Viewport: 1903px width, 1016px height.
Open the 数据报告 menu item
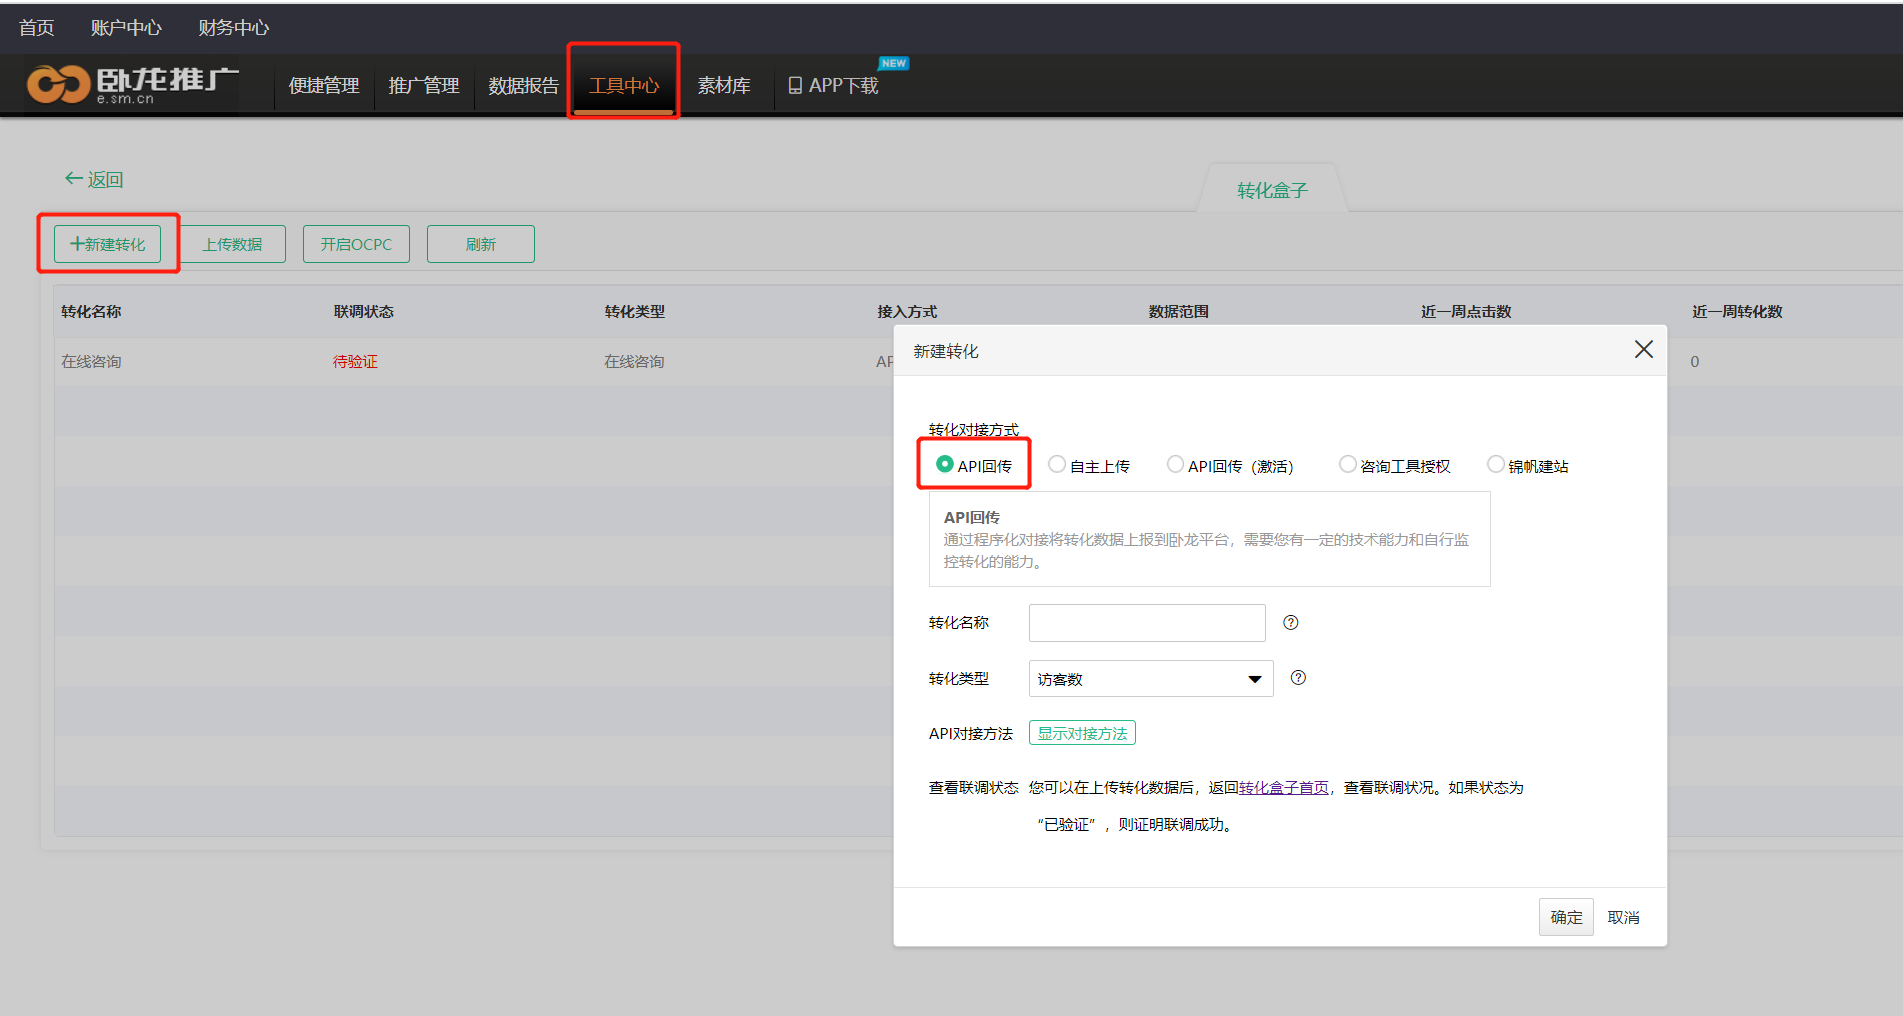(523, 86)
